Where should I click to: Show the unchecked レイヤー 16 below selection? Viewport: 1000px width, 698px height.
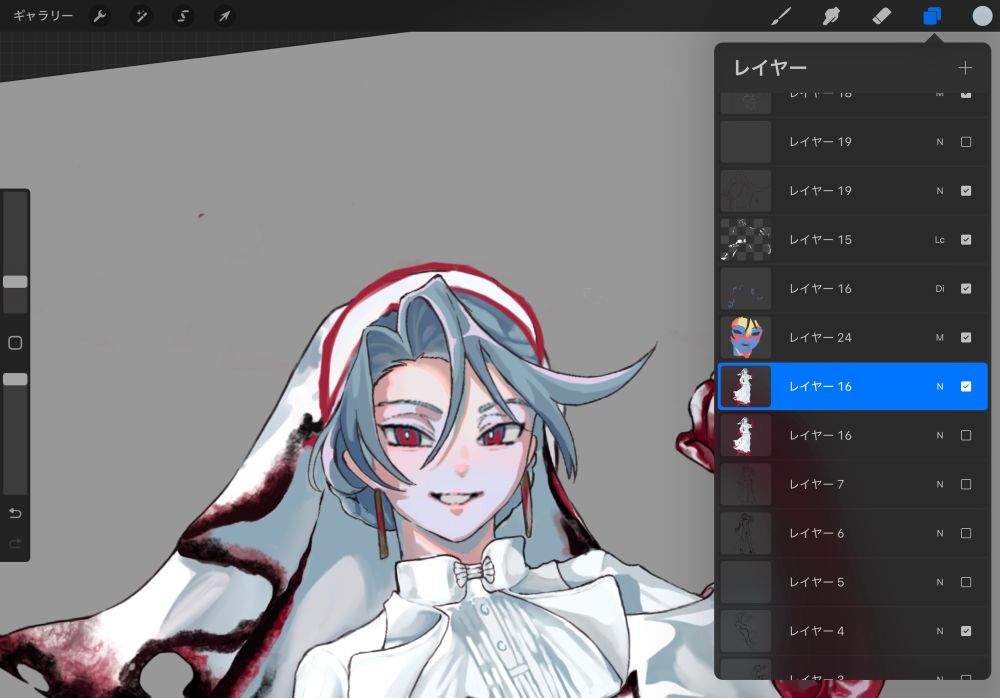click(966, 435)
